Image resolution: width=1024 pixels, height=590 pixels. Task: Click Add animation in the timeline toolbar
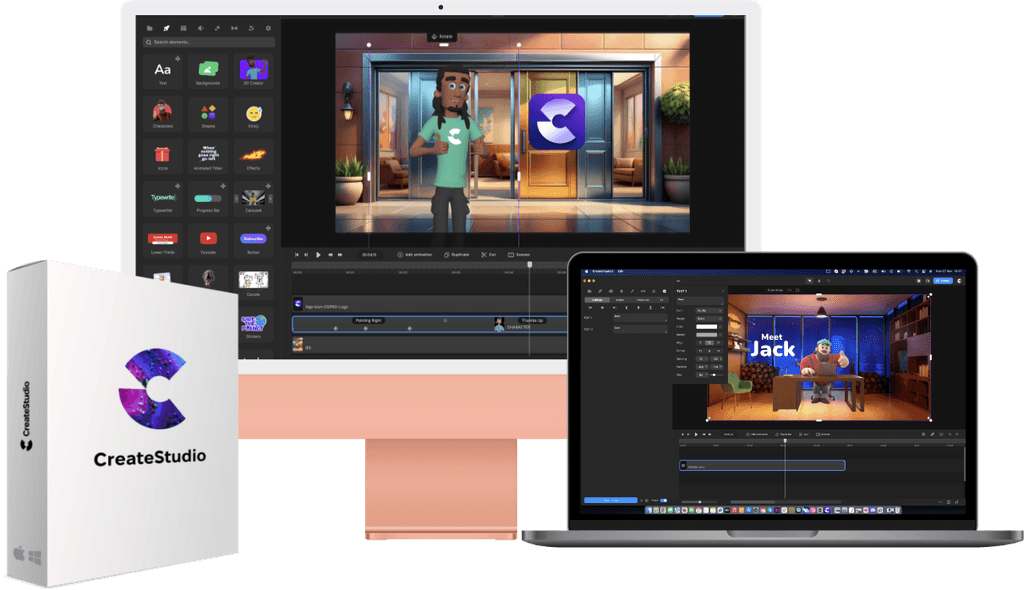pos(415,254)
